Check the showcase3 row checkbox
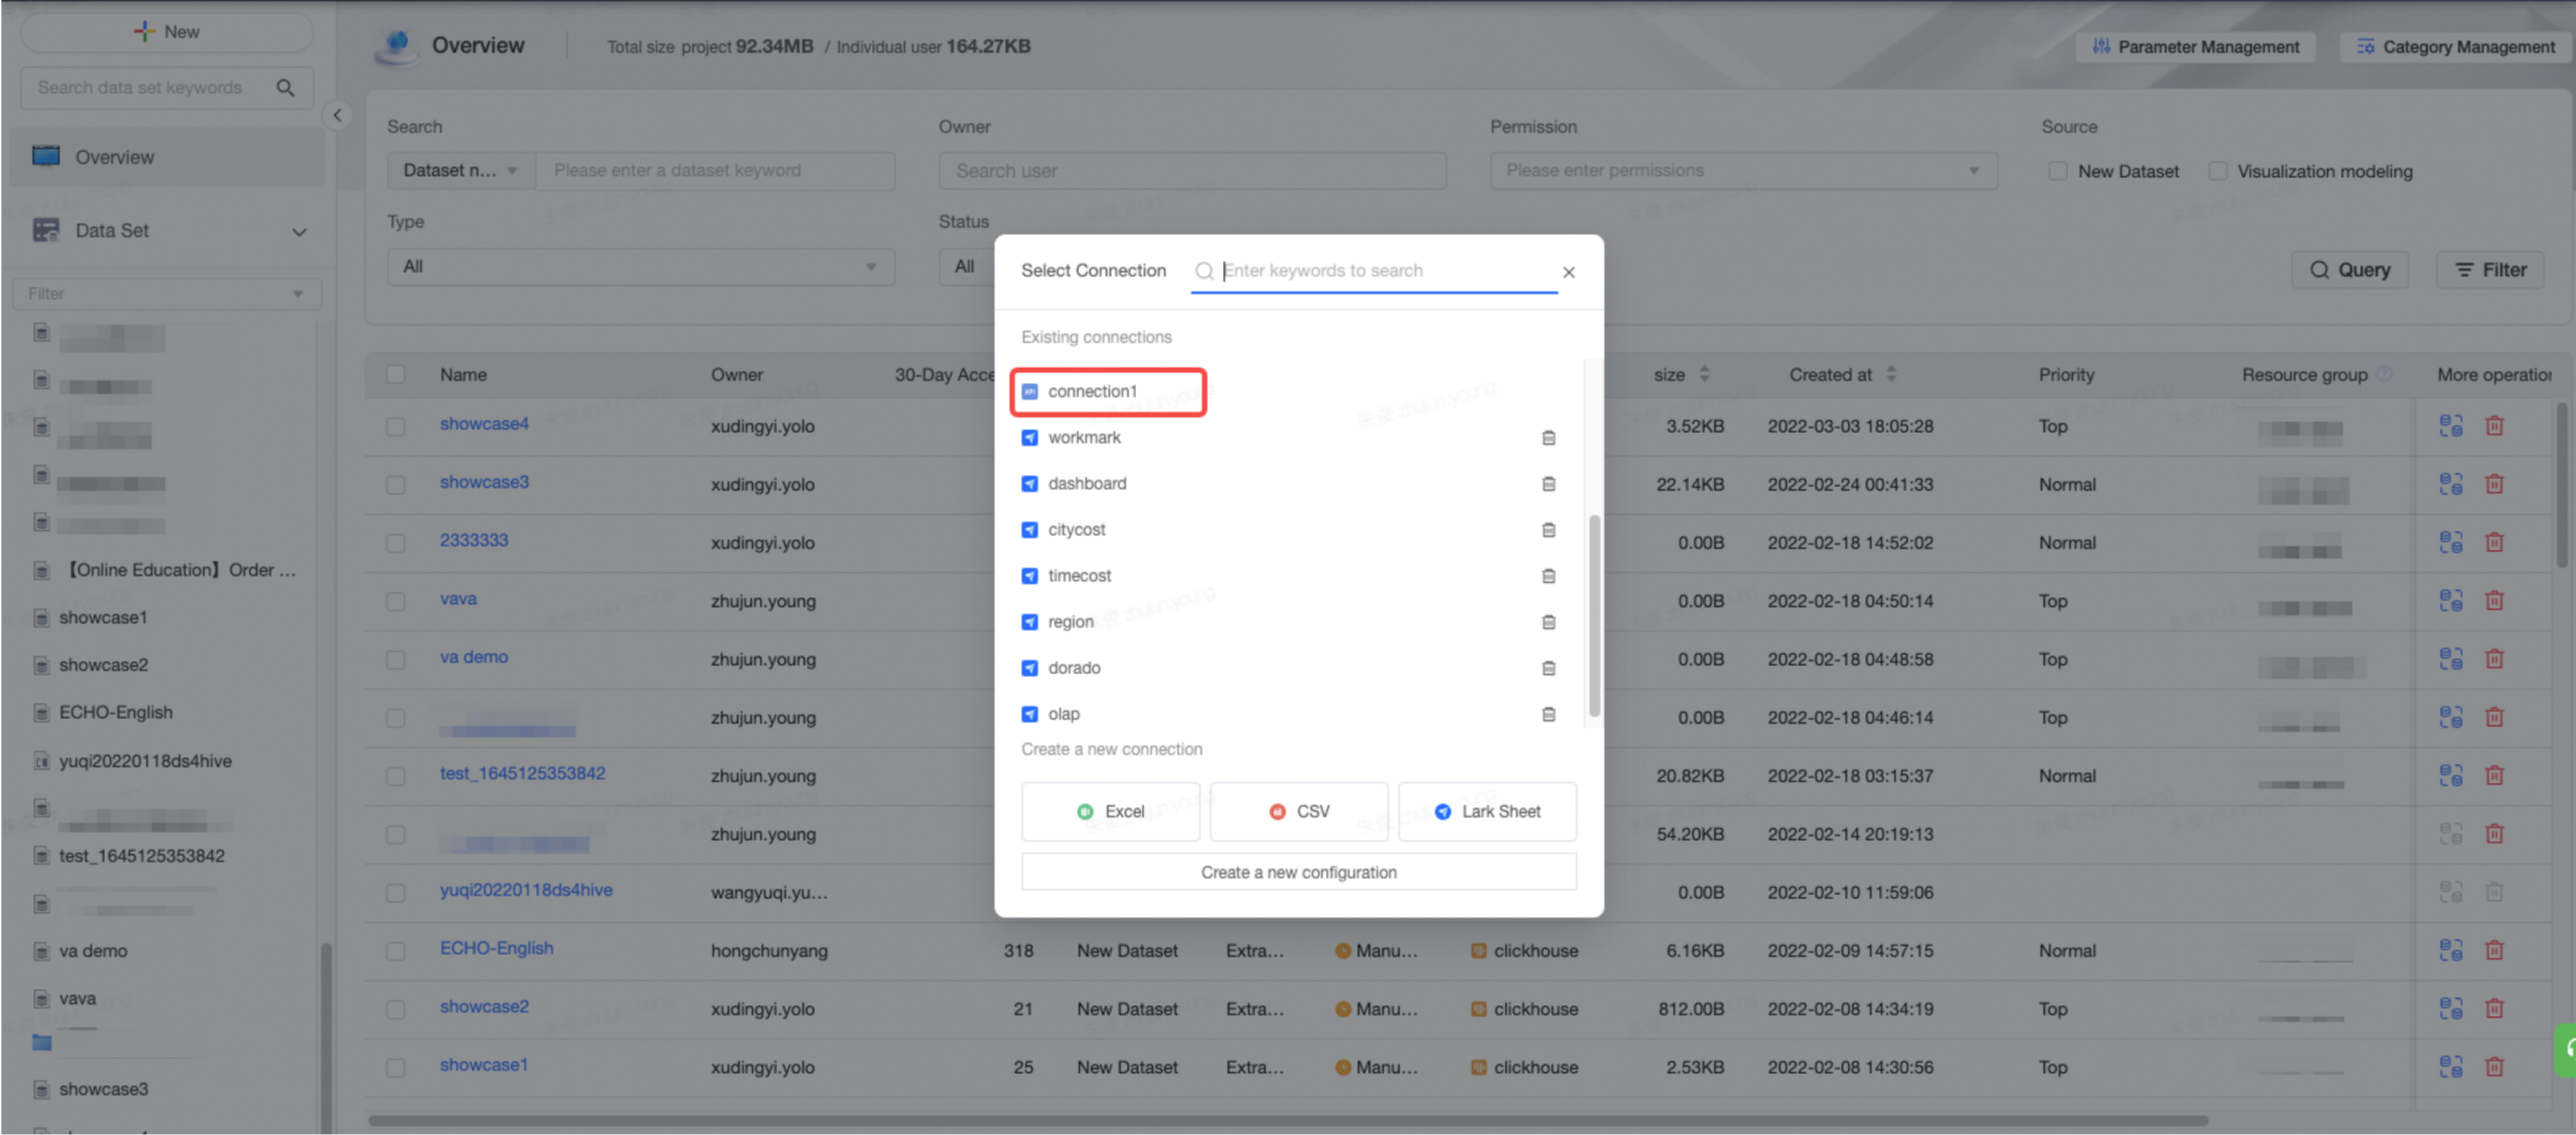Viewport: 2576px width, 1135px height. [x=396, y=484]
